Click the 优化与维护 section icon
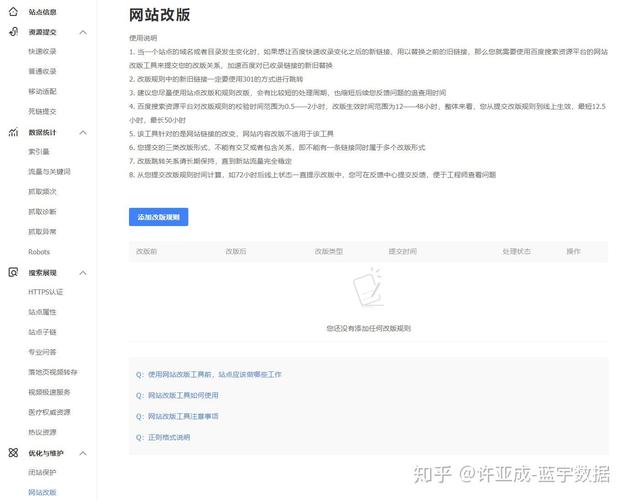This screenshot has height=500, width=626. [x=13, y=453]
